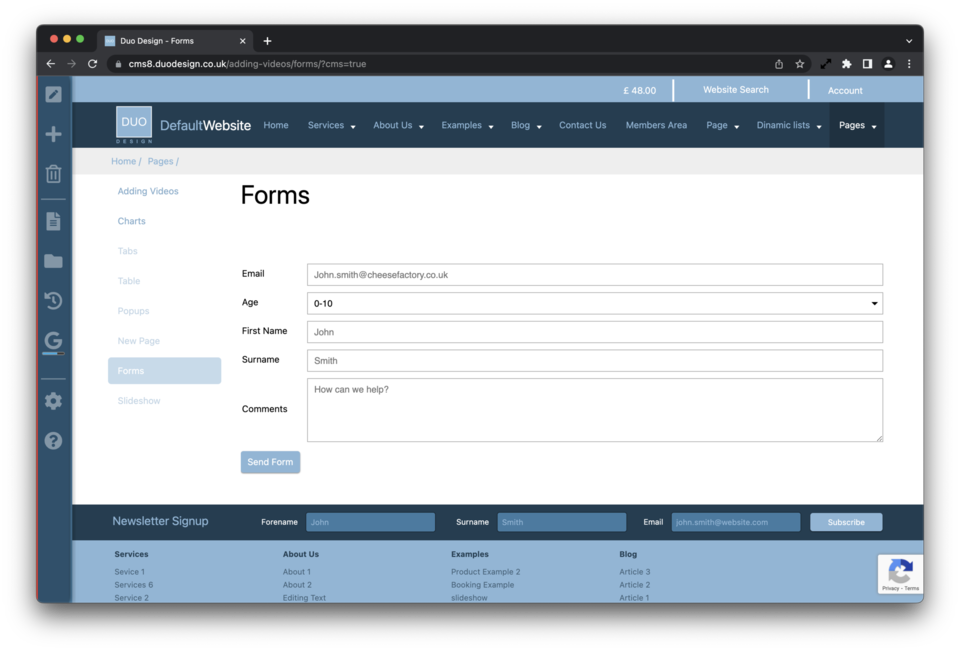This screenshot has width=960, height=651.
Task: Go to Home in the navigation bar
Action: (276, 125)
